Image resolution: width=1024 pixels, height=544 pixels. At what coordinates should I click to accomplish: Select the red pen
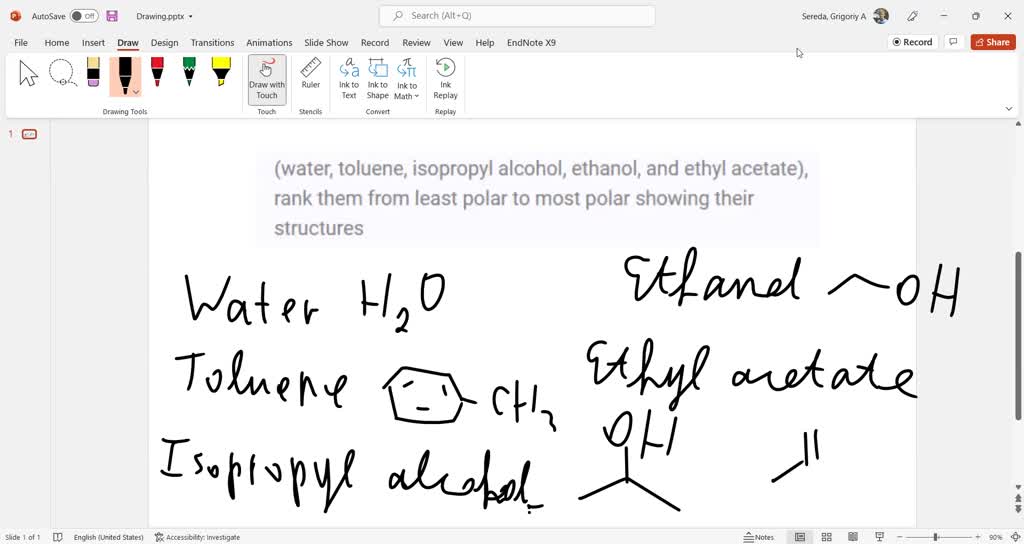pyautogui.click(x=157, y=72)
